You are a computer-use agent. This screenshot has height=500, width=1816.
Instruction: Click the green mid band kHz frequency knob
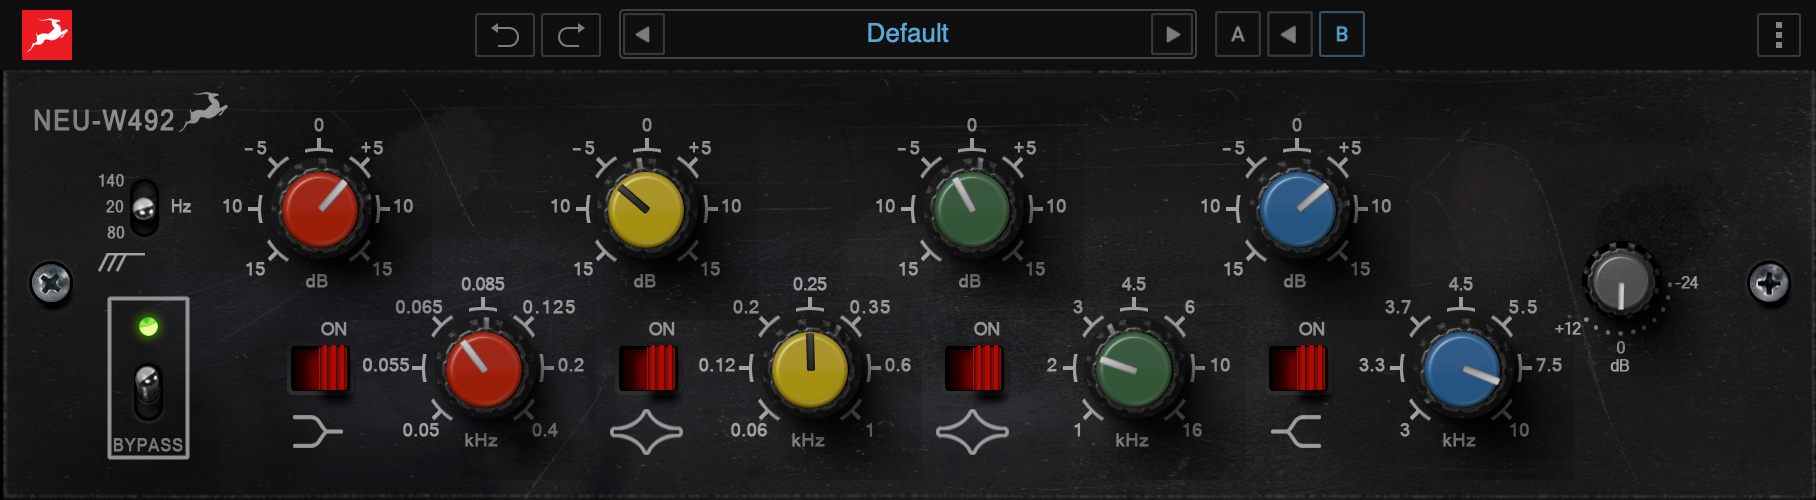pos(1133,368)
